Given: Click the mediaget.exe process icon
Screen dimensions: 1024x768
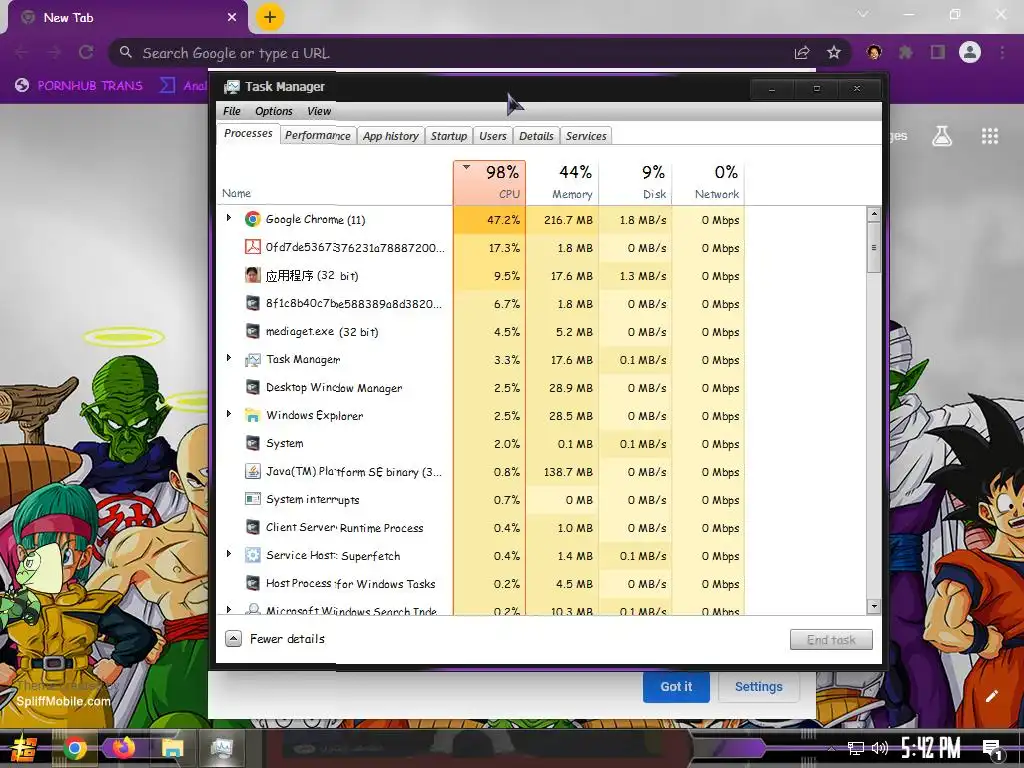Looking at the screenshot, I should 252,331.
